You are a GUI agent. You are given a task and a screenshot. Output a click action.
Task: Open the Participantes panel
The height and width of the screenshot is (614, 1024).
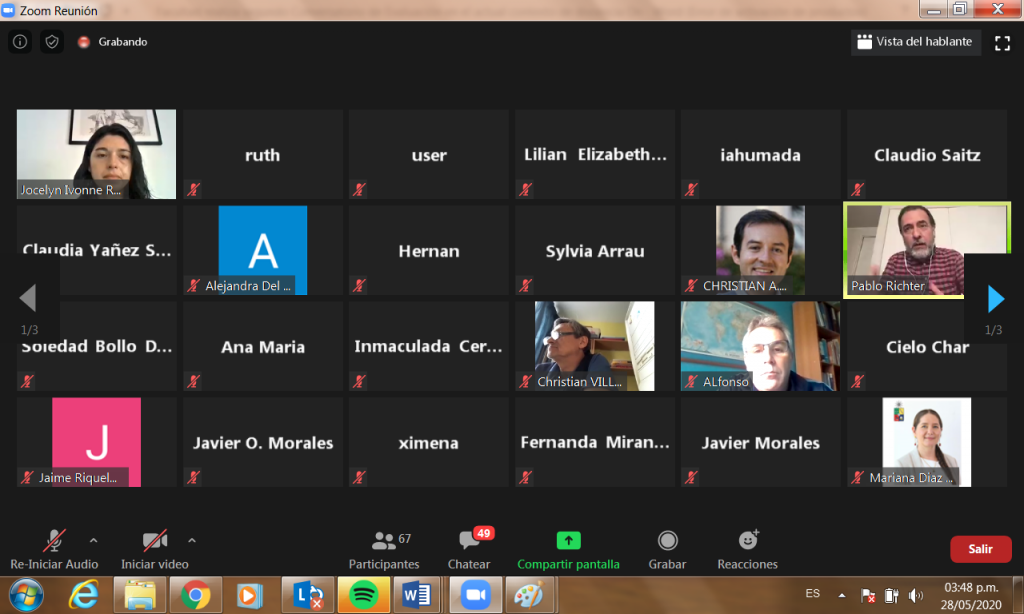(x=384, y=541)
